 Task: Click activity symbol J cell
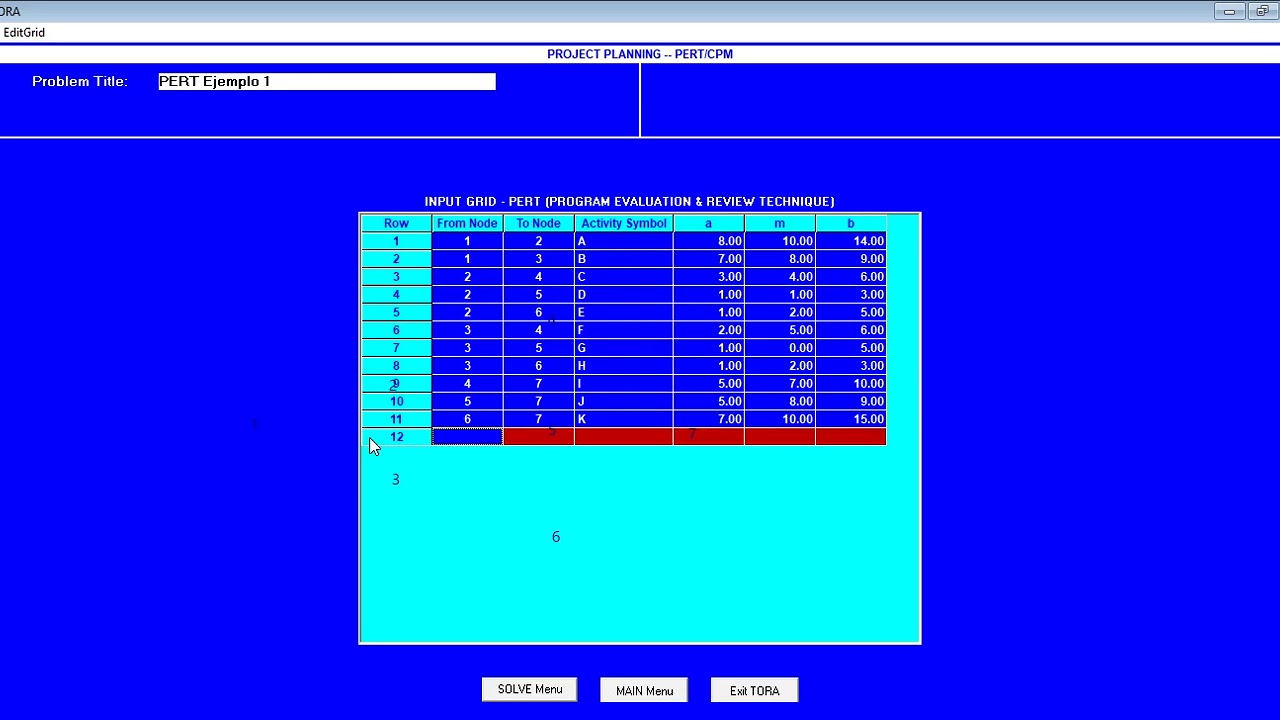[623, 401]
